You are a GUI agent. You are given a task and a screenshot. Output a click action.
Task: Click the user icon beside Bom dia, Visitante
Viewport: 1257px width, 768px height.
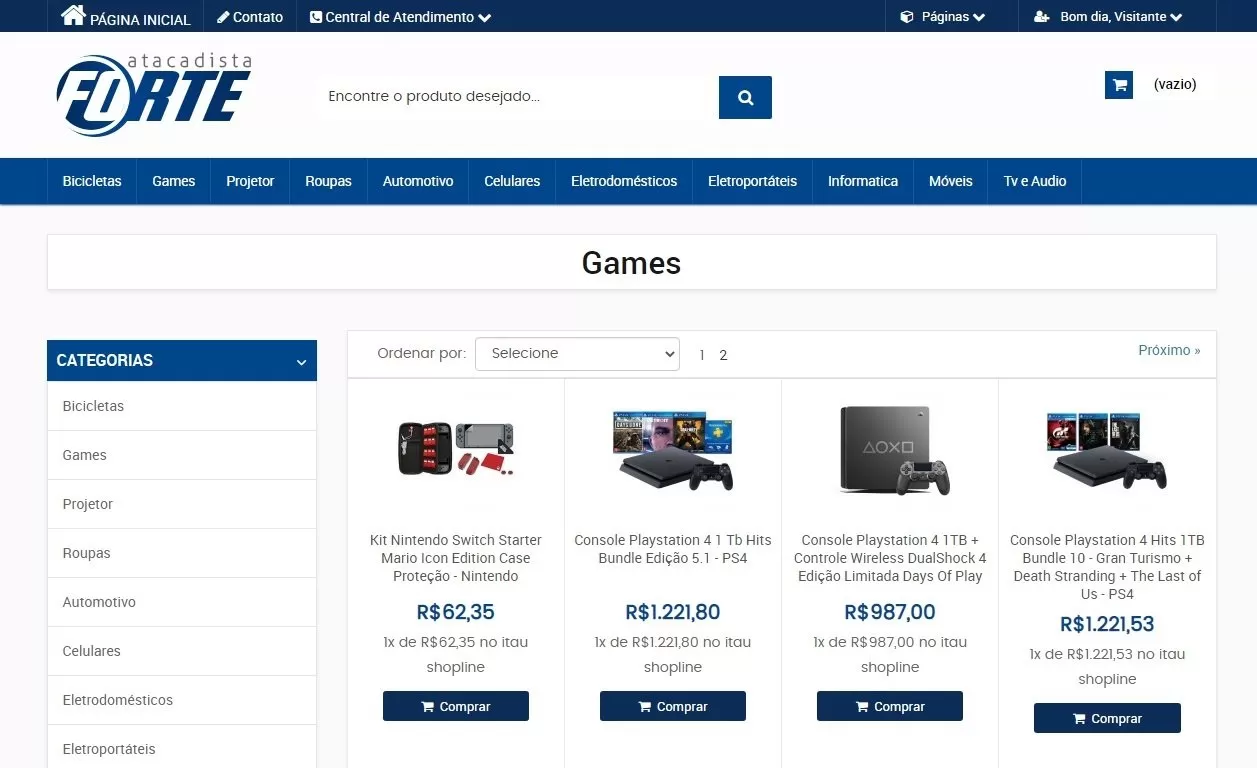1042,17
